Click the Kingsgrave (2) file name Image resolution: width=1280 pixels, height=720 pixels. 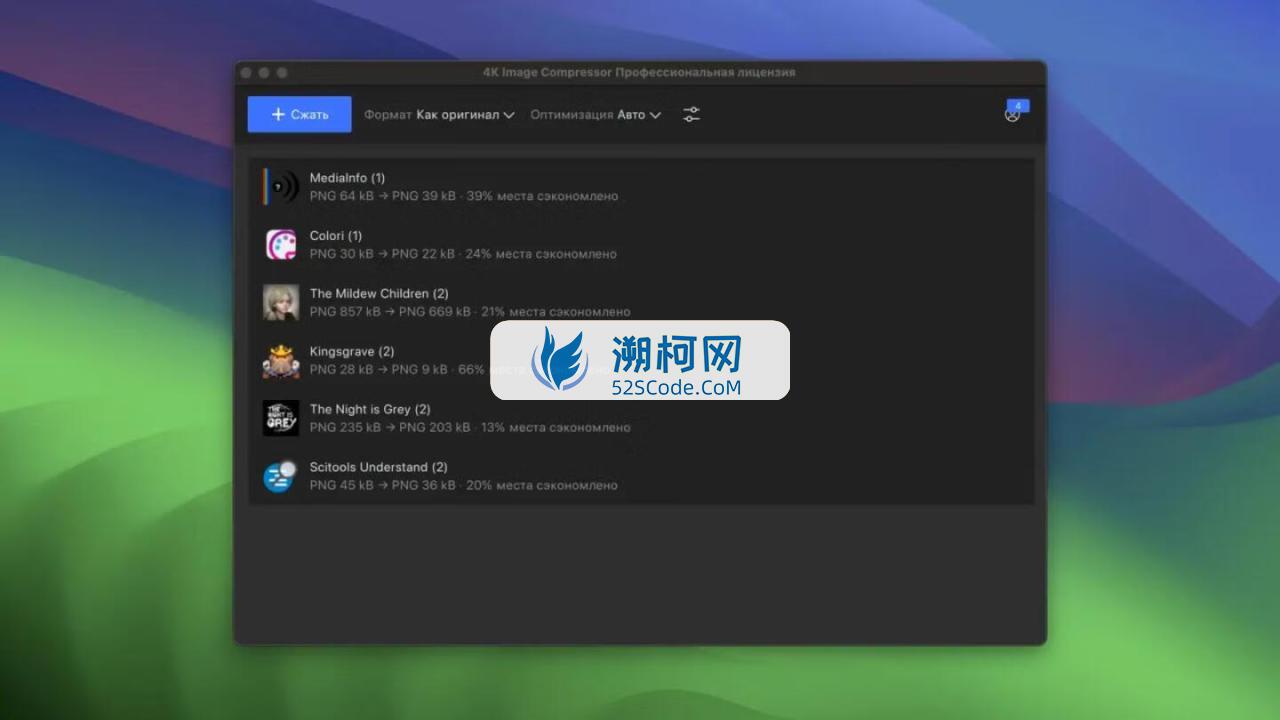(352, 352)
